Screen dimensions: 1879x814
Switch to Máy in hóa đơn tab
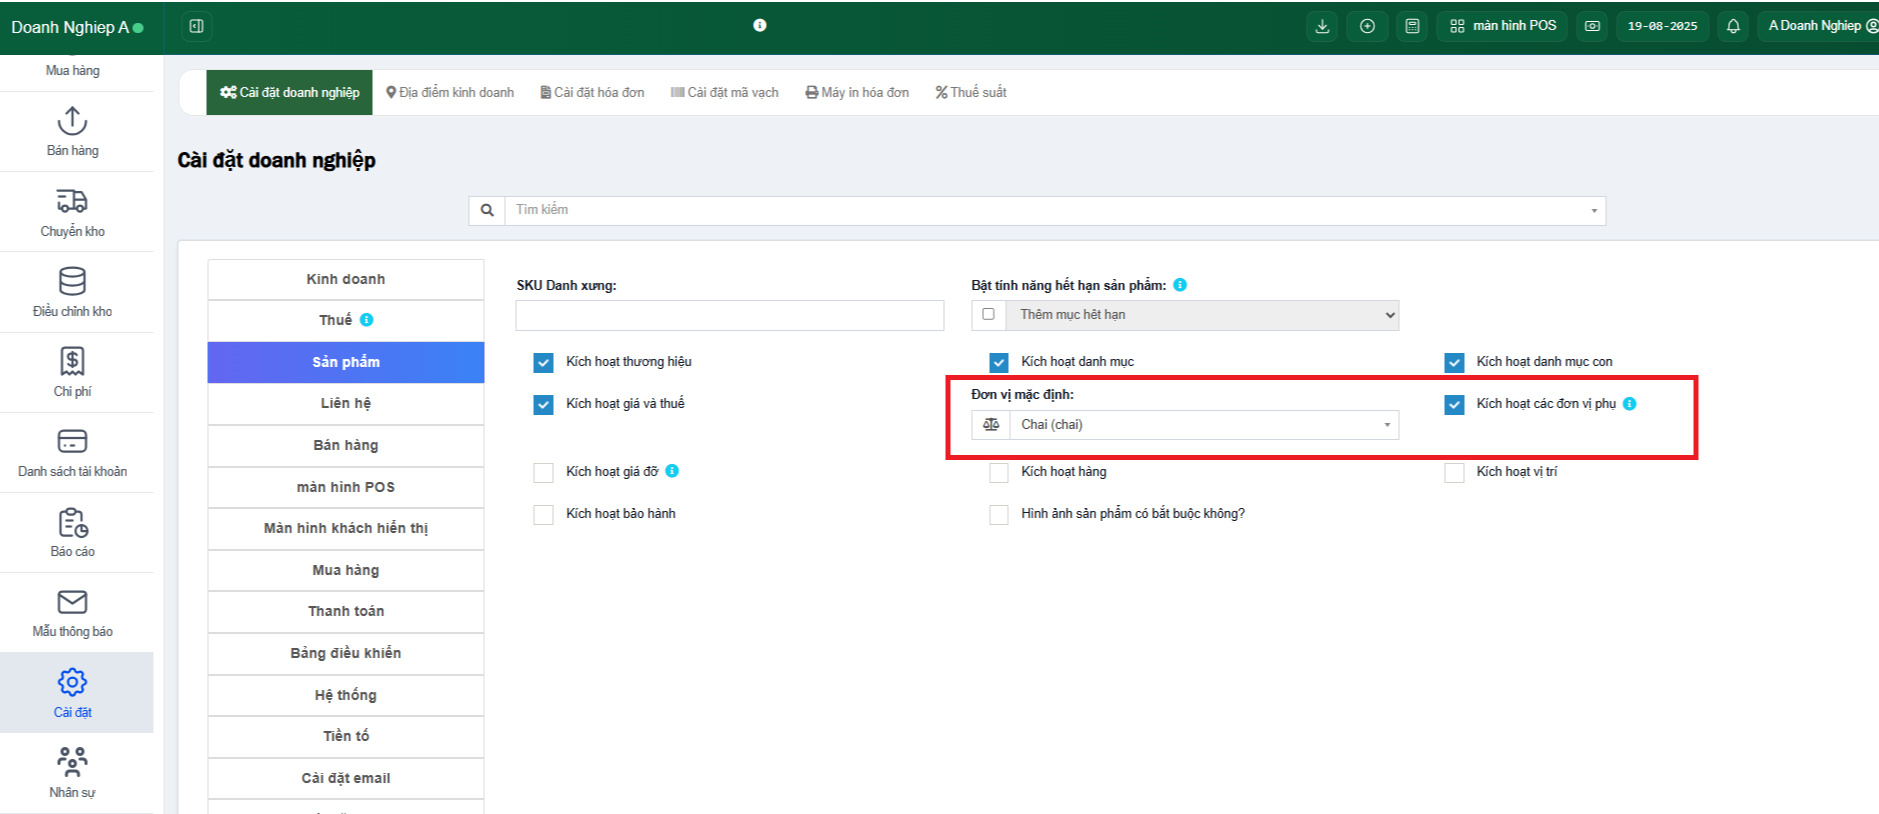pyautogui.click(x=857, y=92)
